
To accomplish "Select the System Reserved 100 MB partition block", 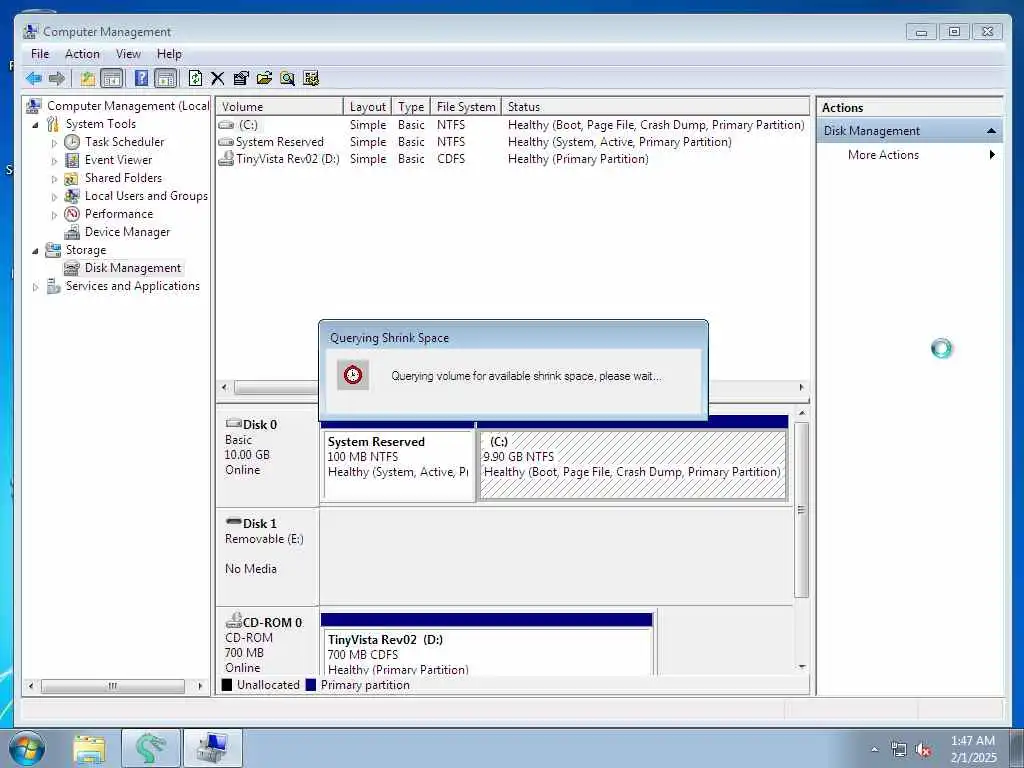I will tap(398, 465).
